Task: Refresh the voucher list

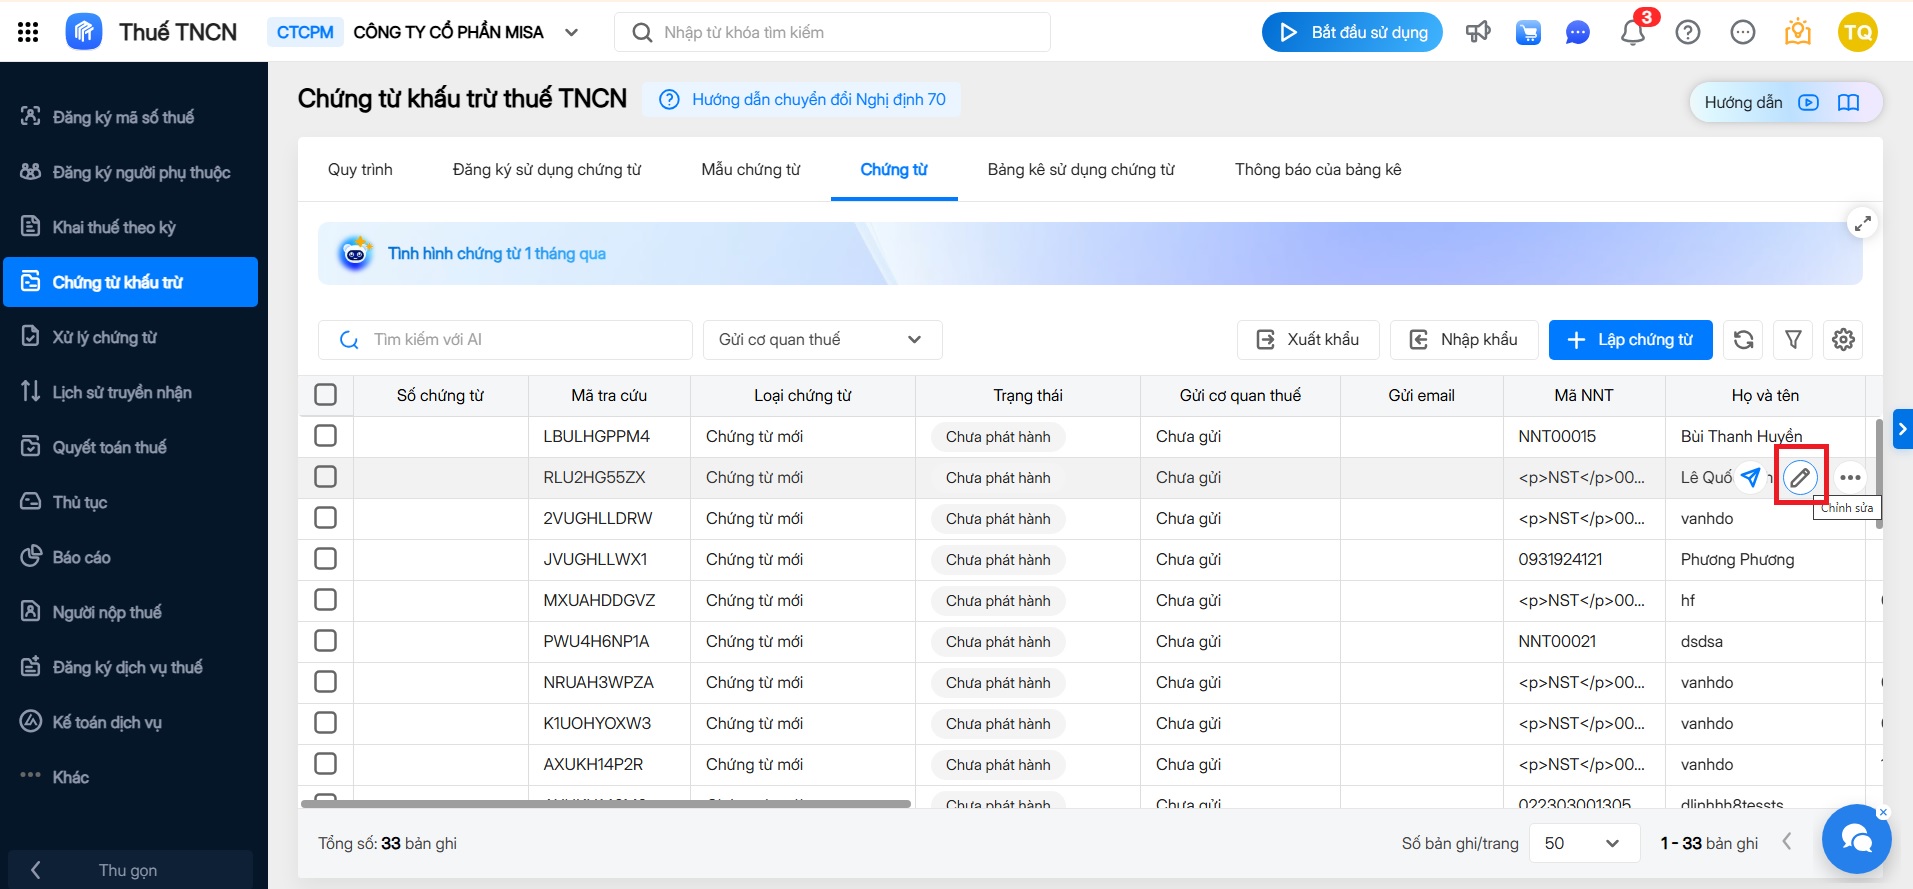Action: tap(1743, 340)
